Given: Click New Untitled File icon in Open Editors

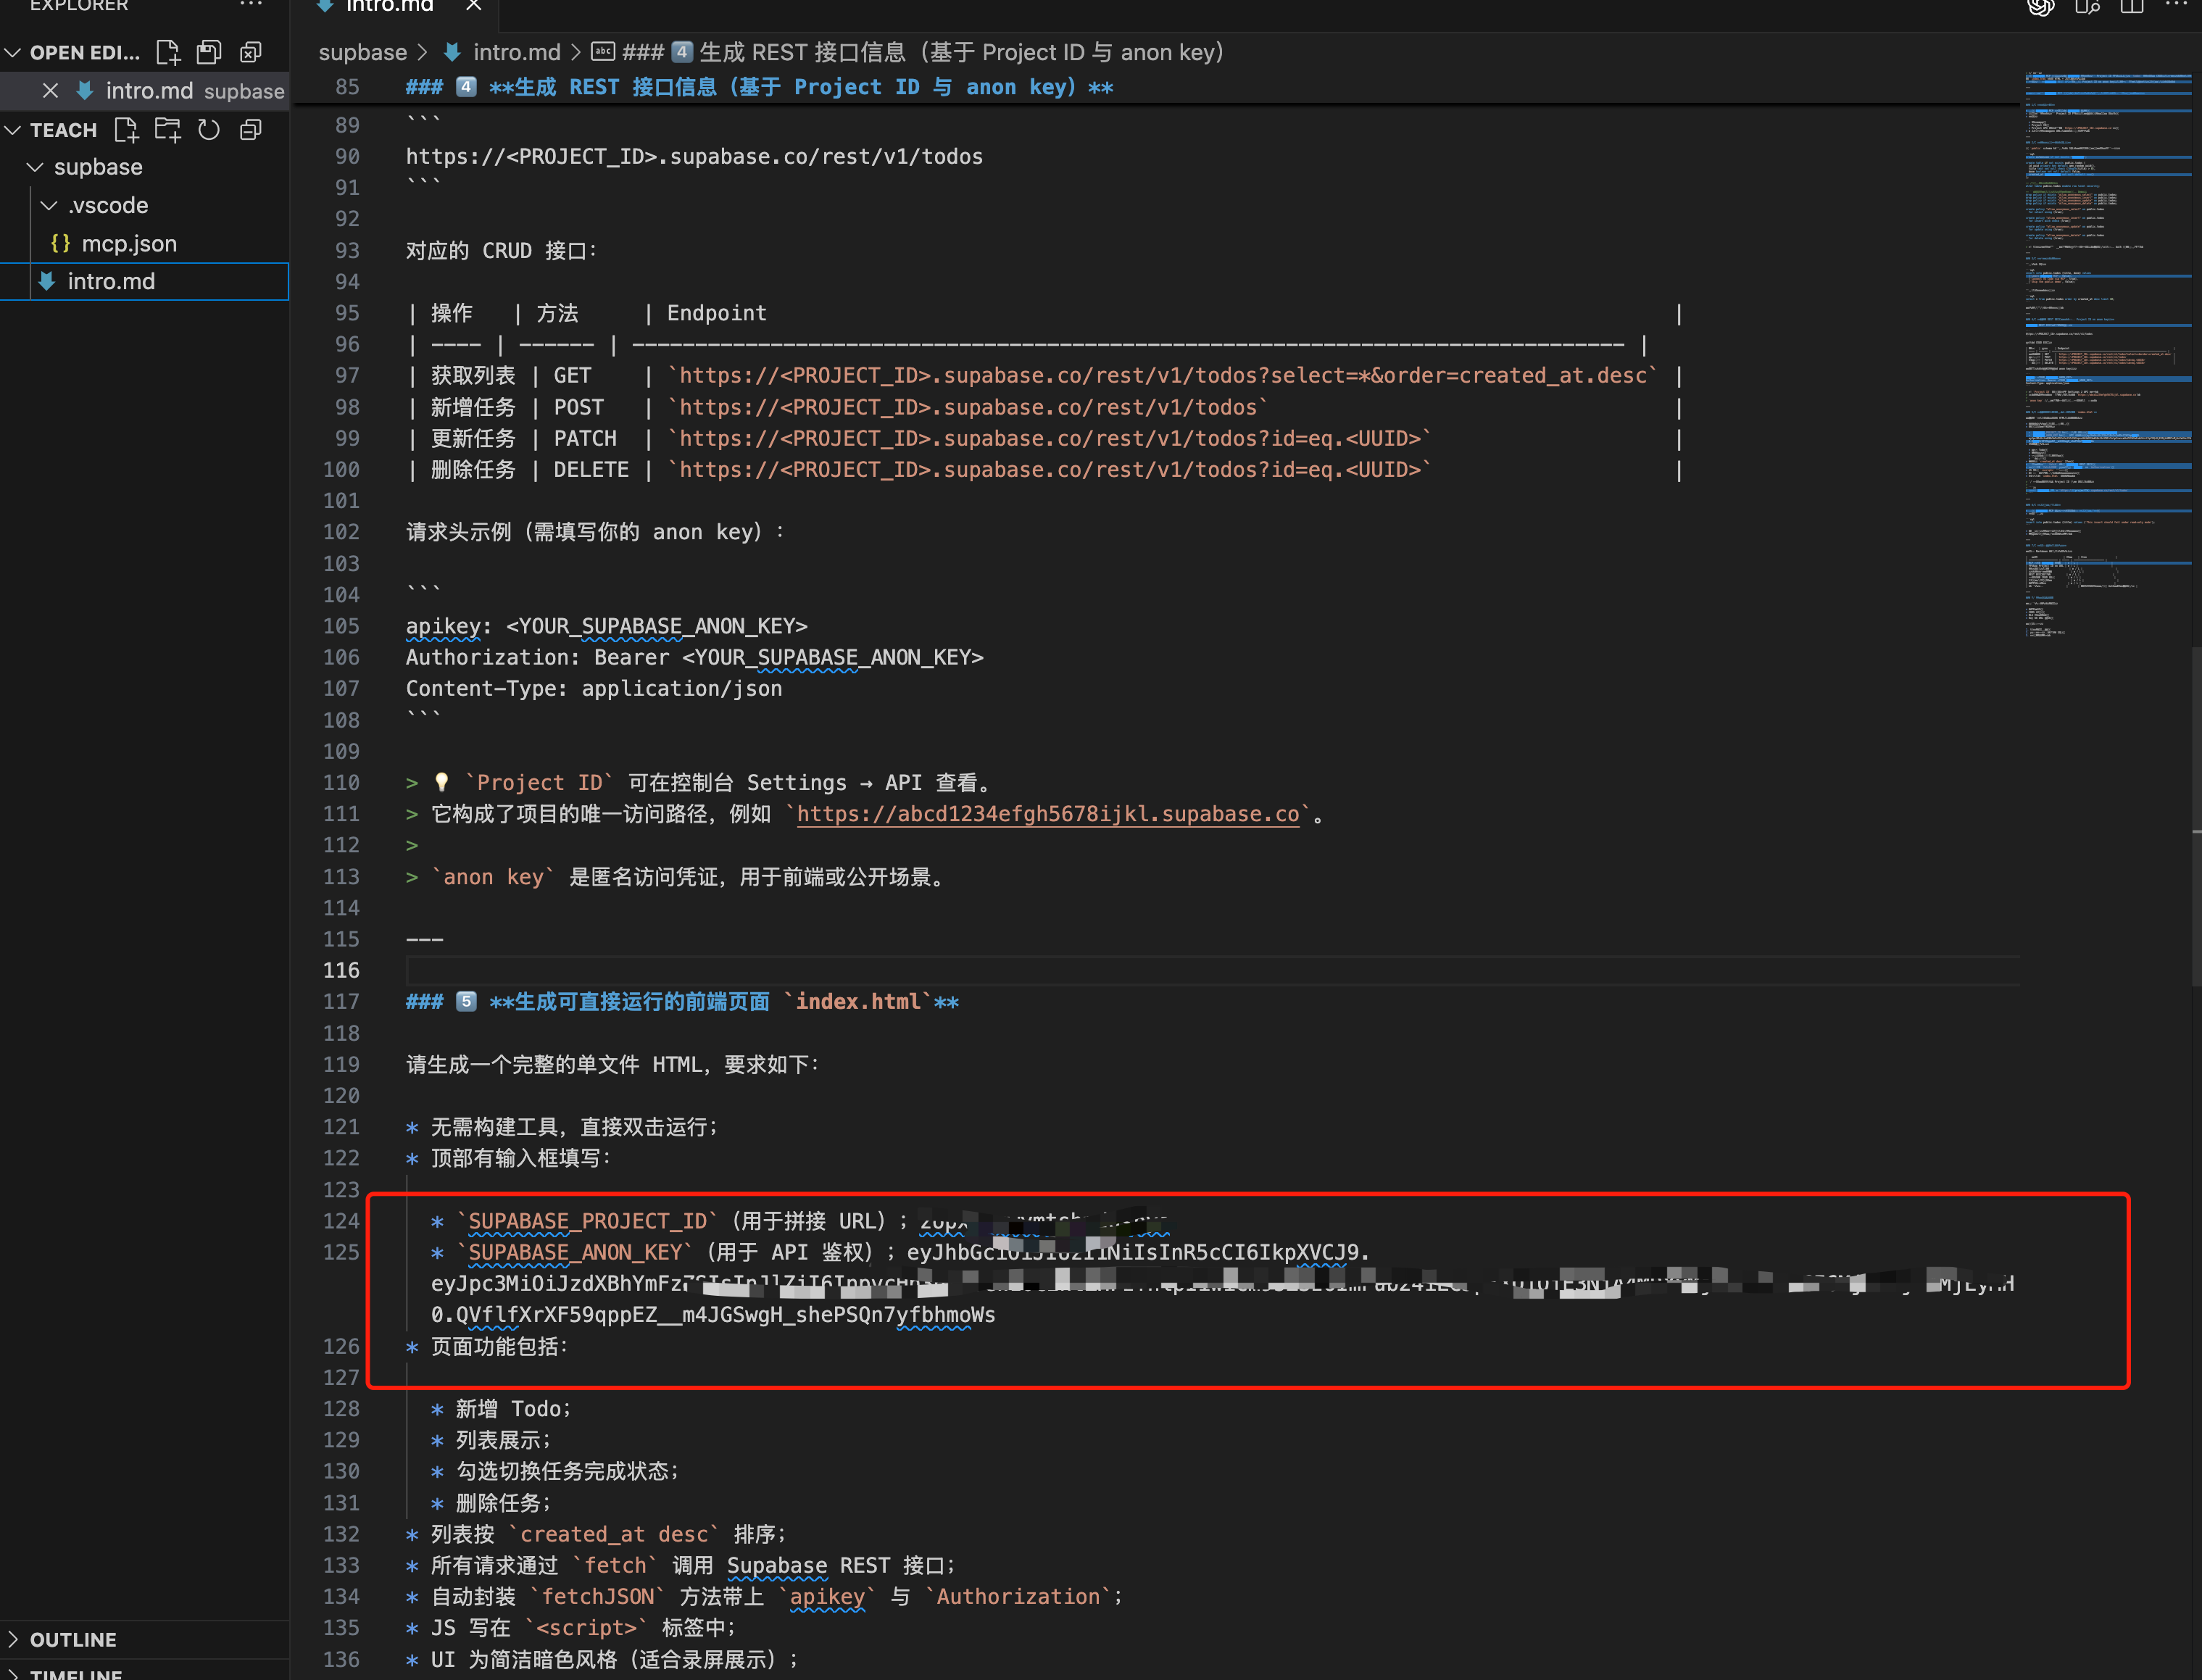Looking at the screenshot, I should (168, 52).
